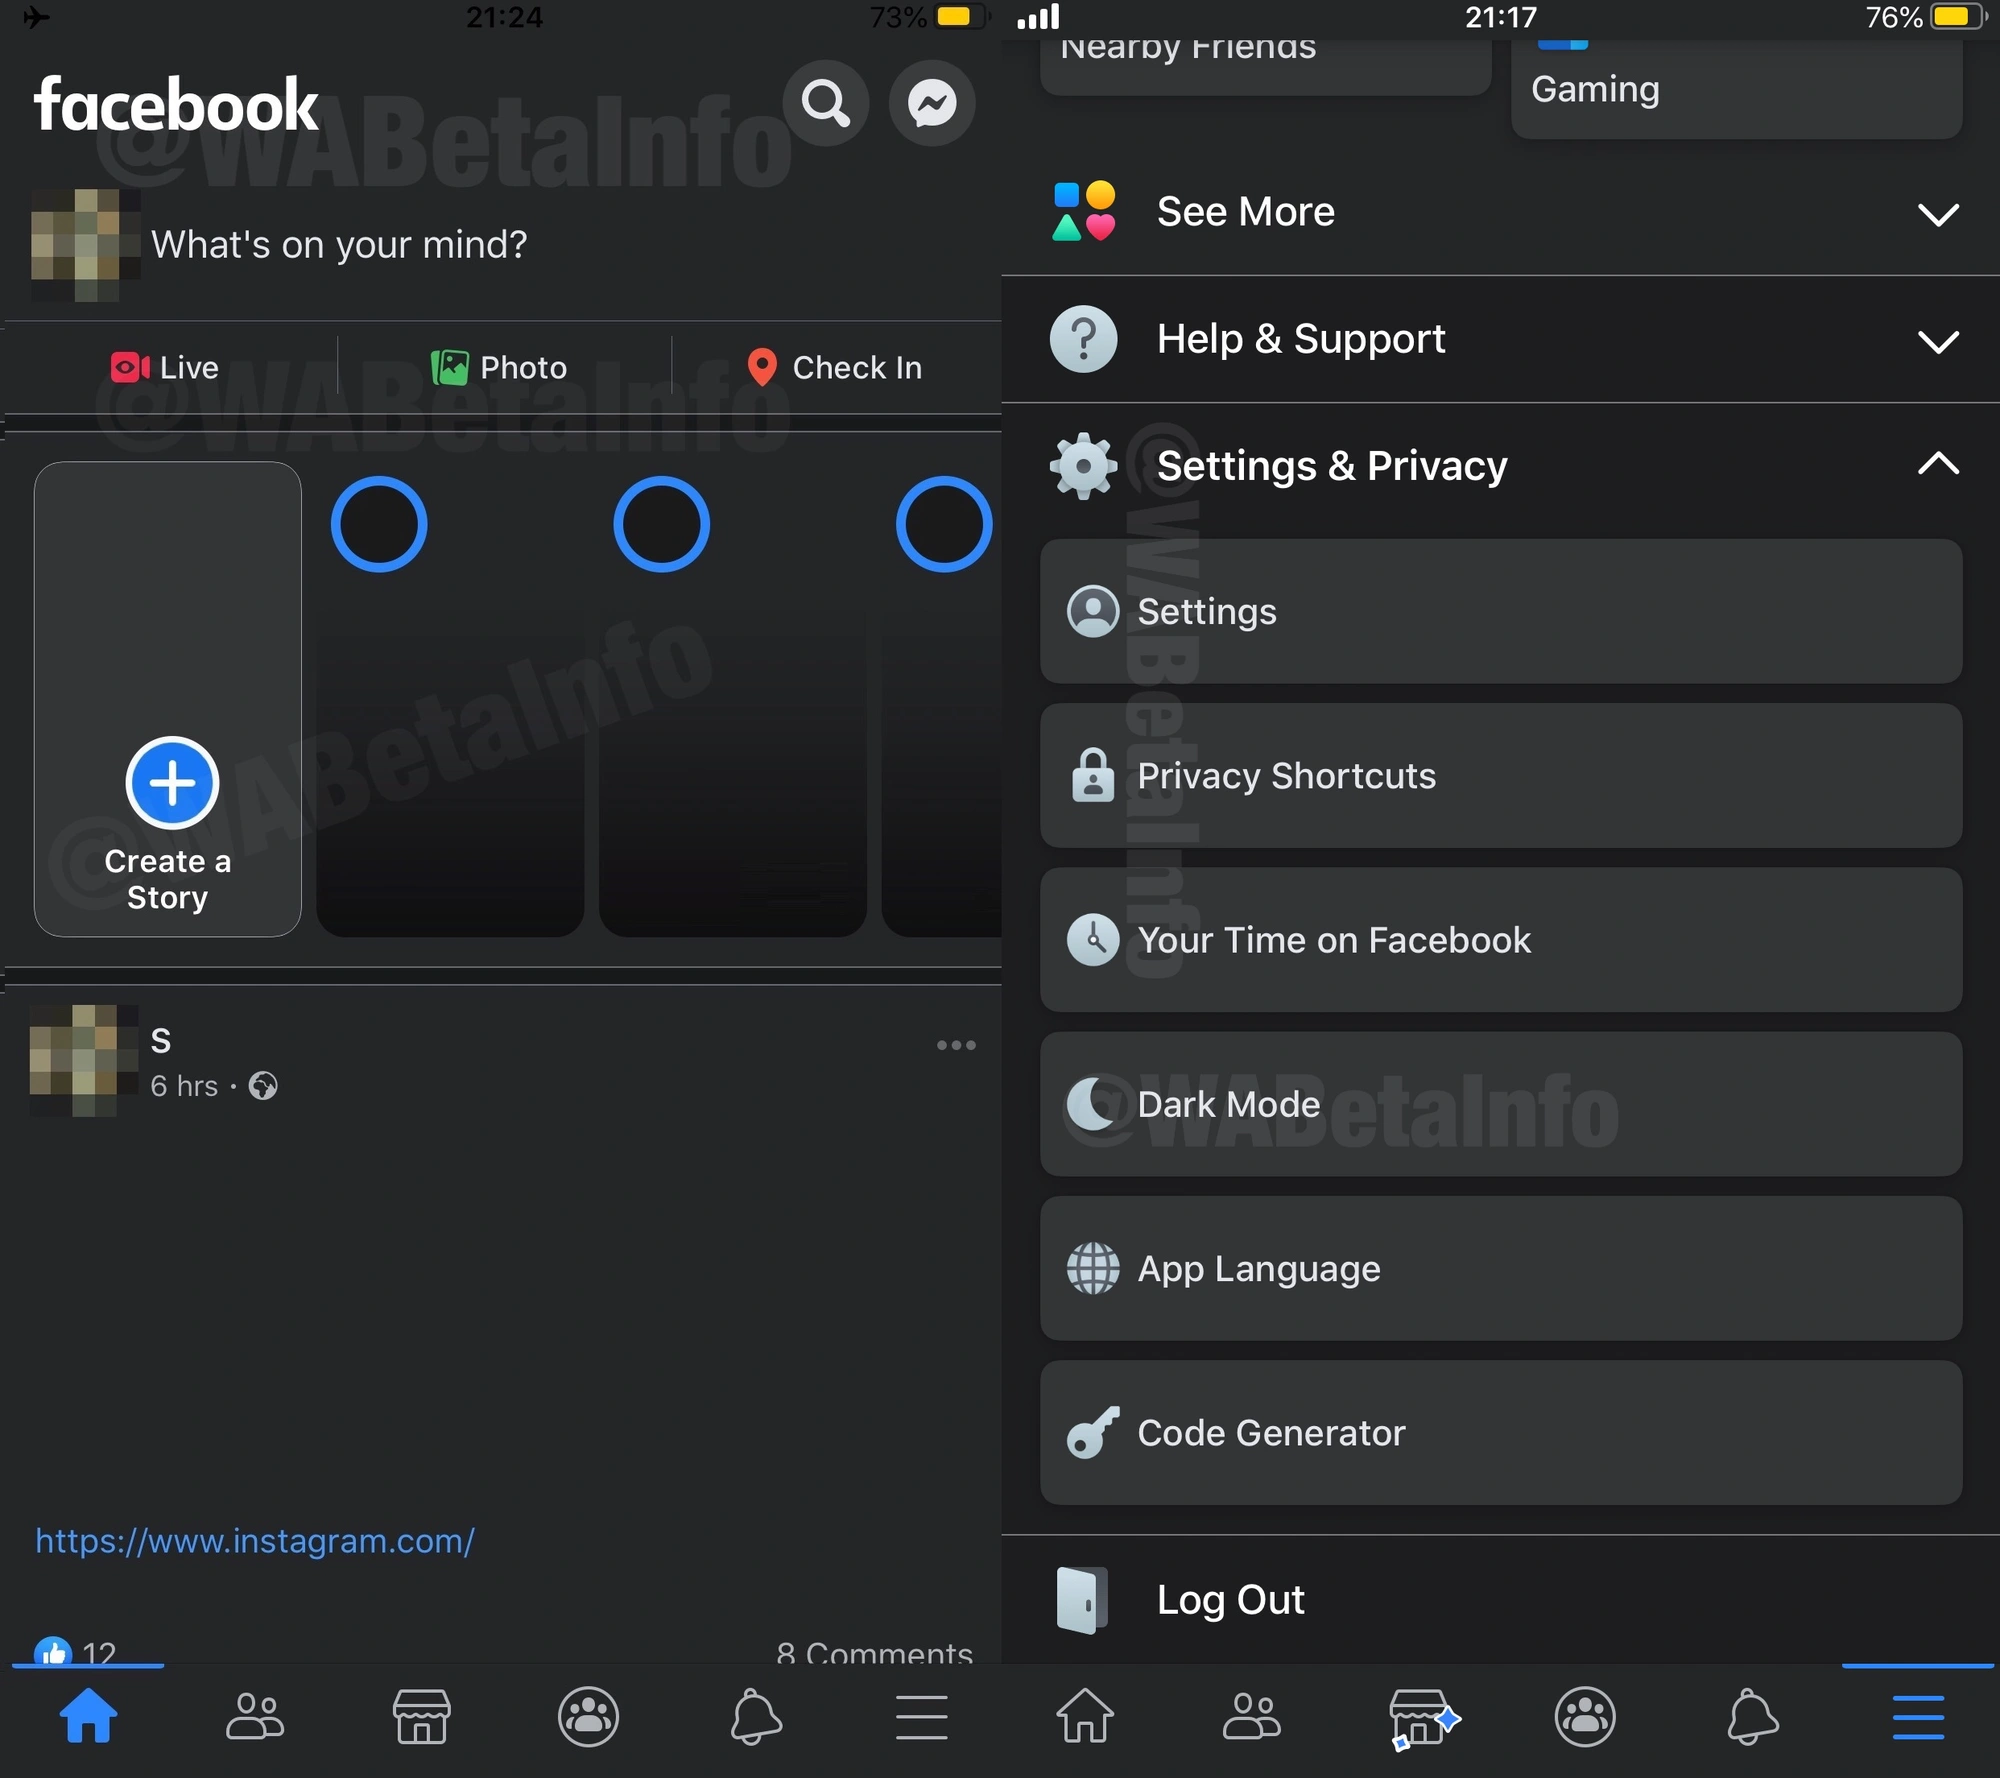Go to Home tab in right screen
This screenshot has width=2000, height=1778.
tap(1085, 1716)
